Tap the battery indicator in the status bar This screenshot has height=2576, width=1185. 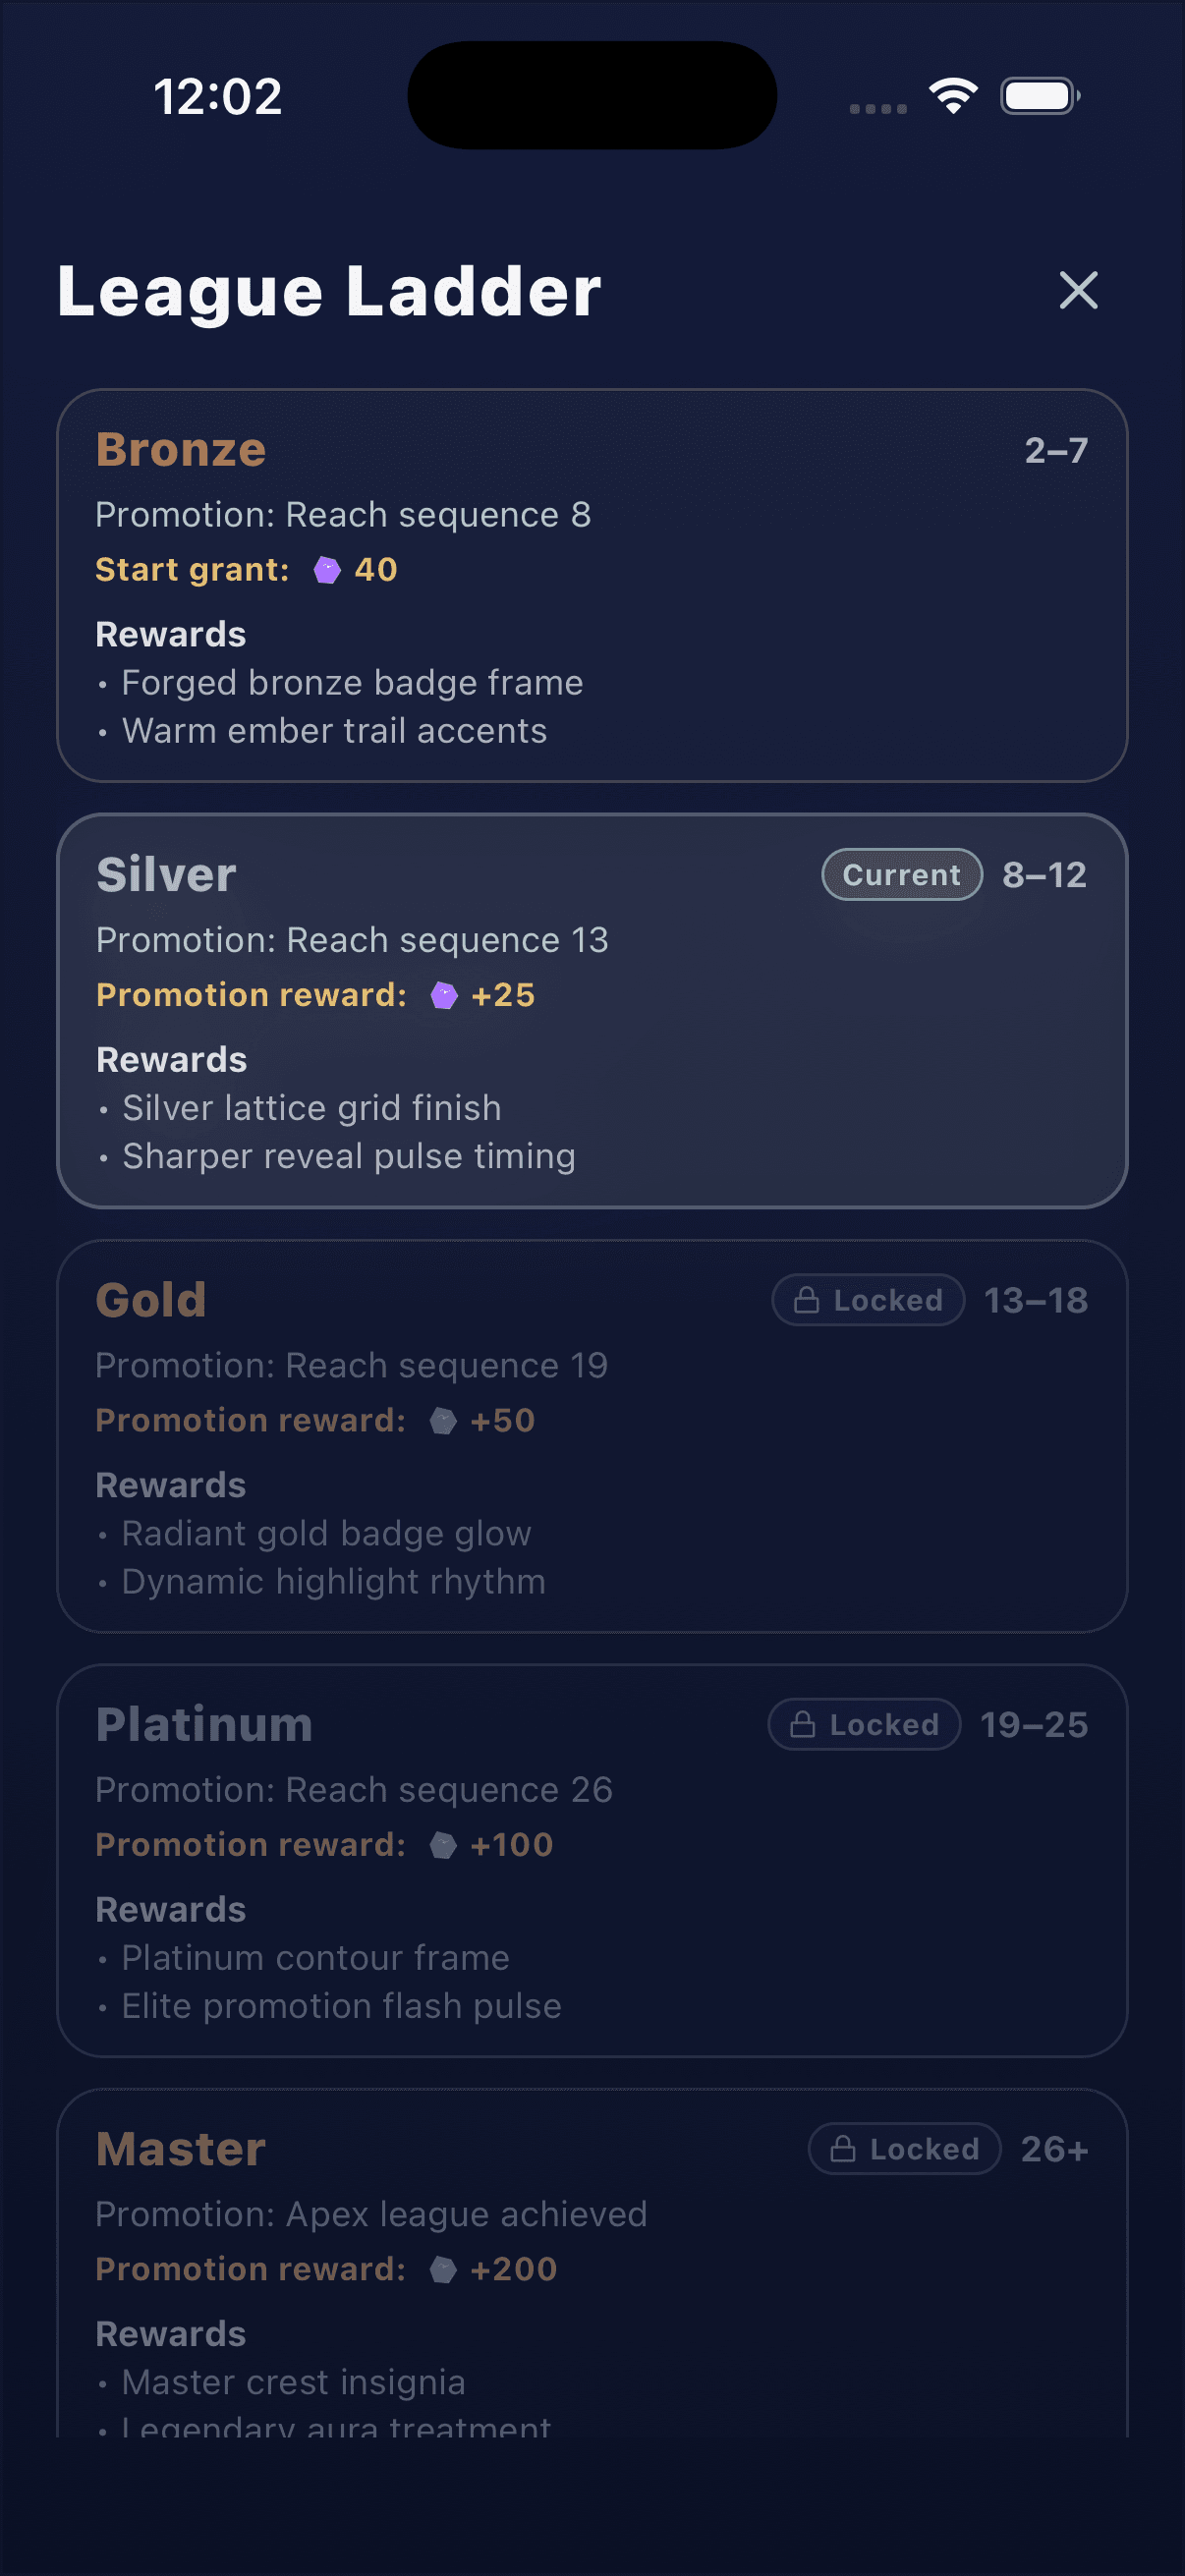pos(1037,95)
